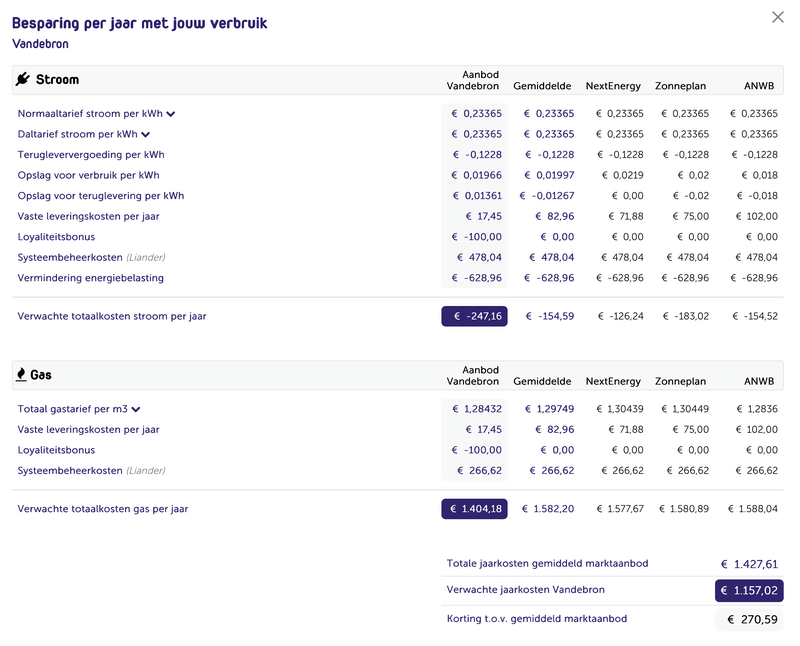Click Vandebron gastarief value 1,28432
This screenshot has height=646, width=800.
(x=477, y=409)
